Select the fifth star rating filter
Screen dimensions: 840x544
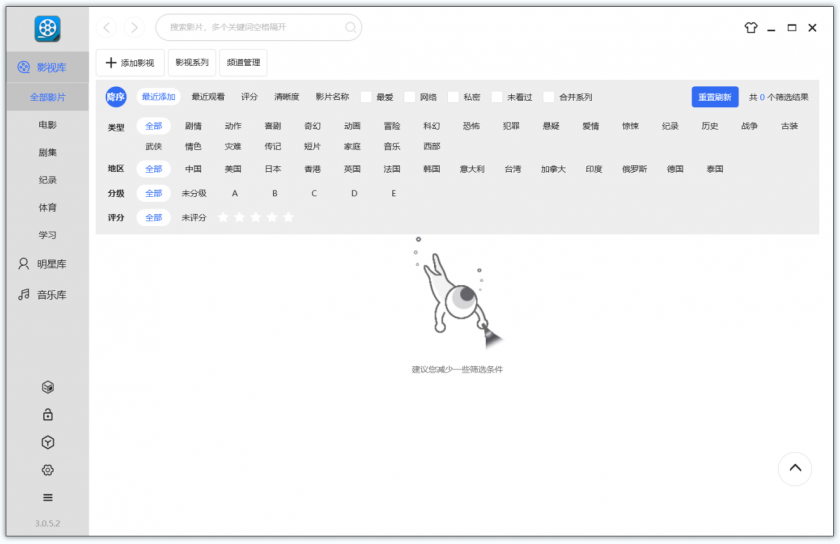(x=289, y=217)
